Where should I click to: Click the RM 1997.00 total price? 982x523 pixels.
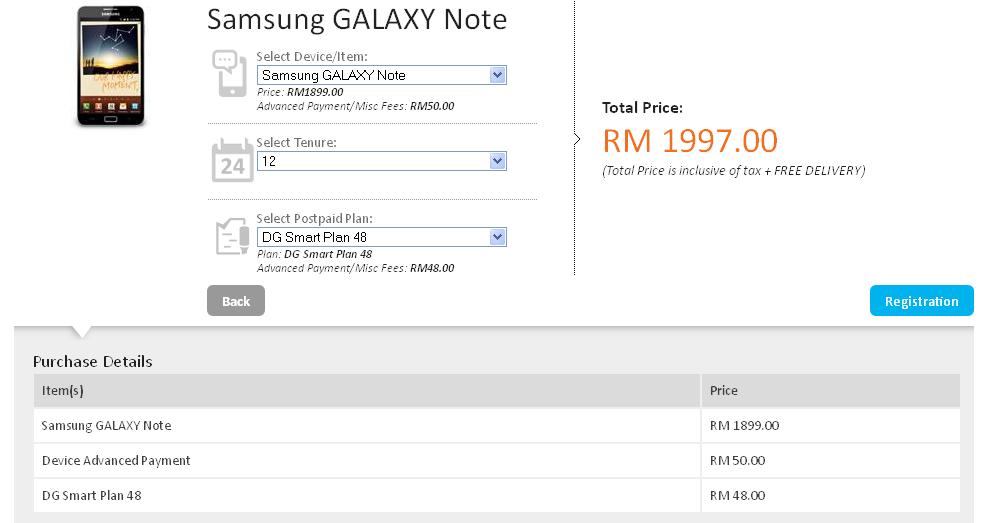tap(690, 140)
